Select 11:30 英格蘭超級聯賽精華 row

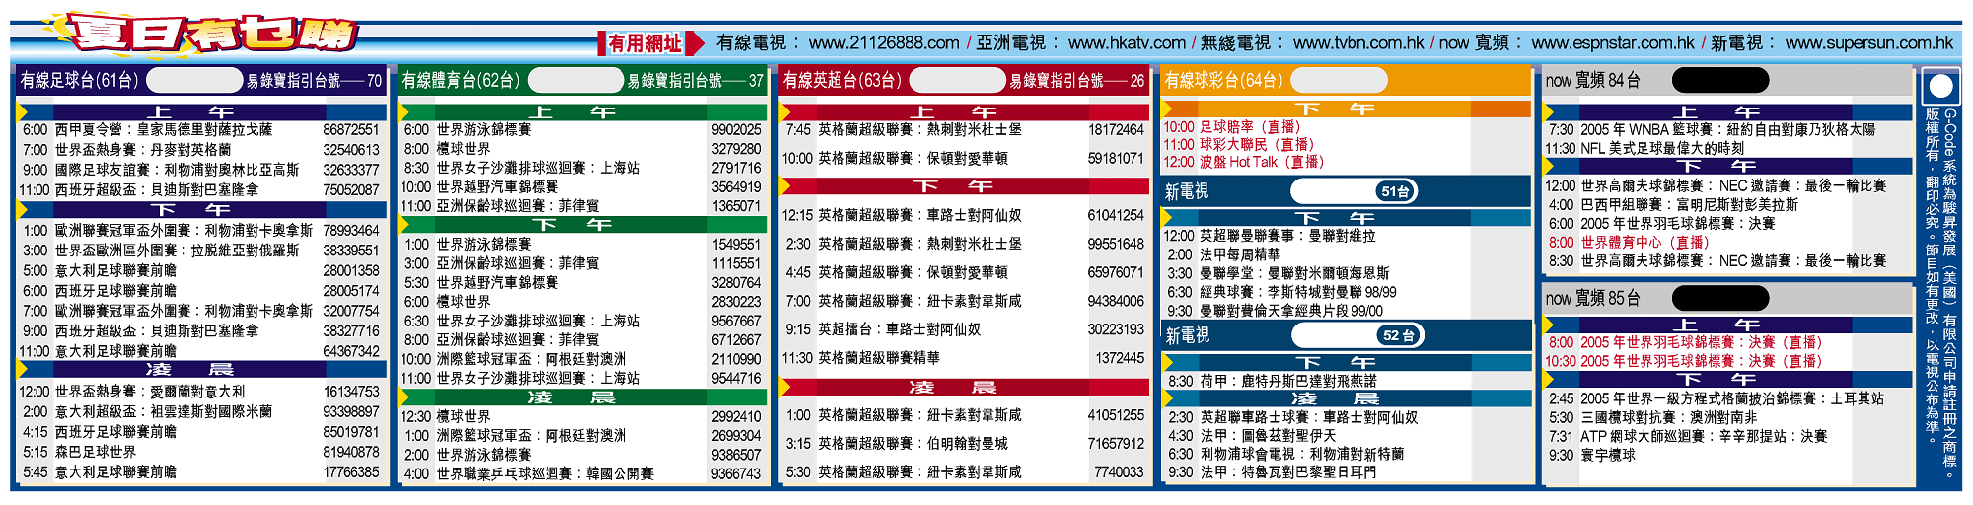click(x=963, y=357)
